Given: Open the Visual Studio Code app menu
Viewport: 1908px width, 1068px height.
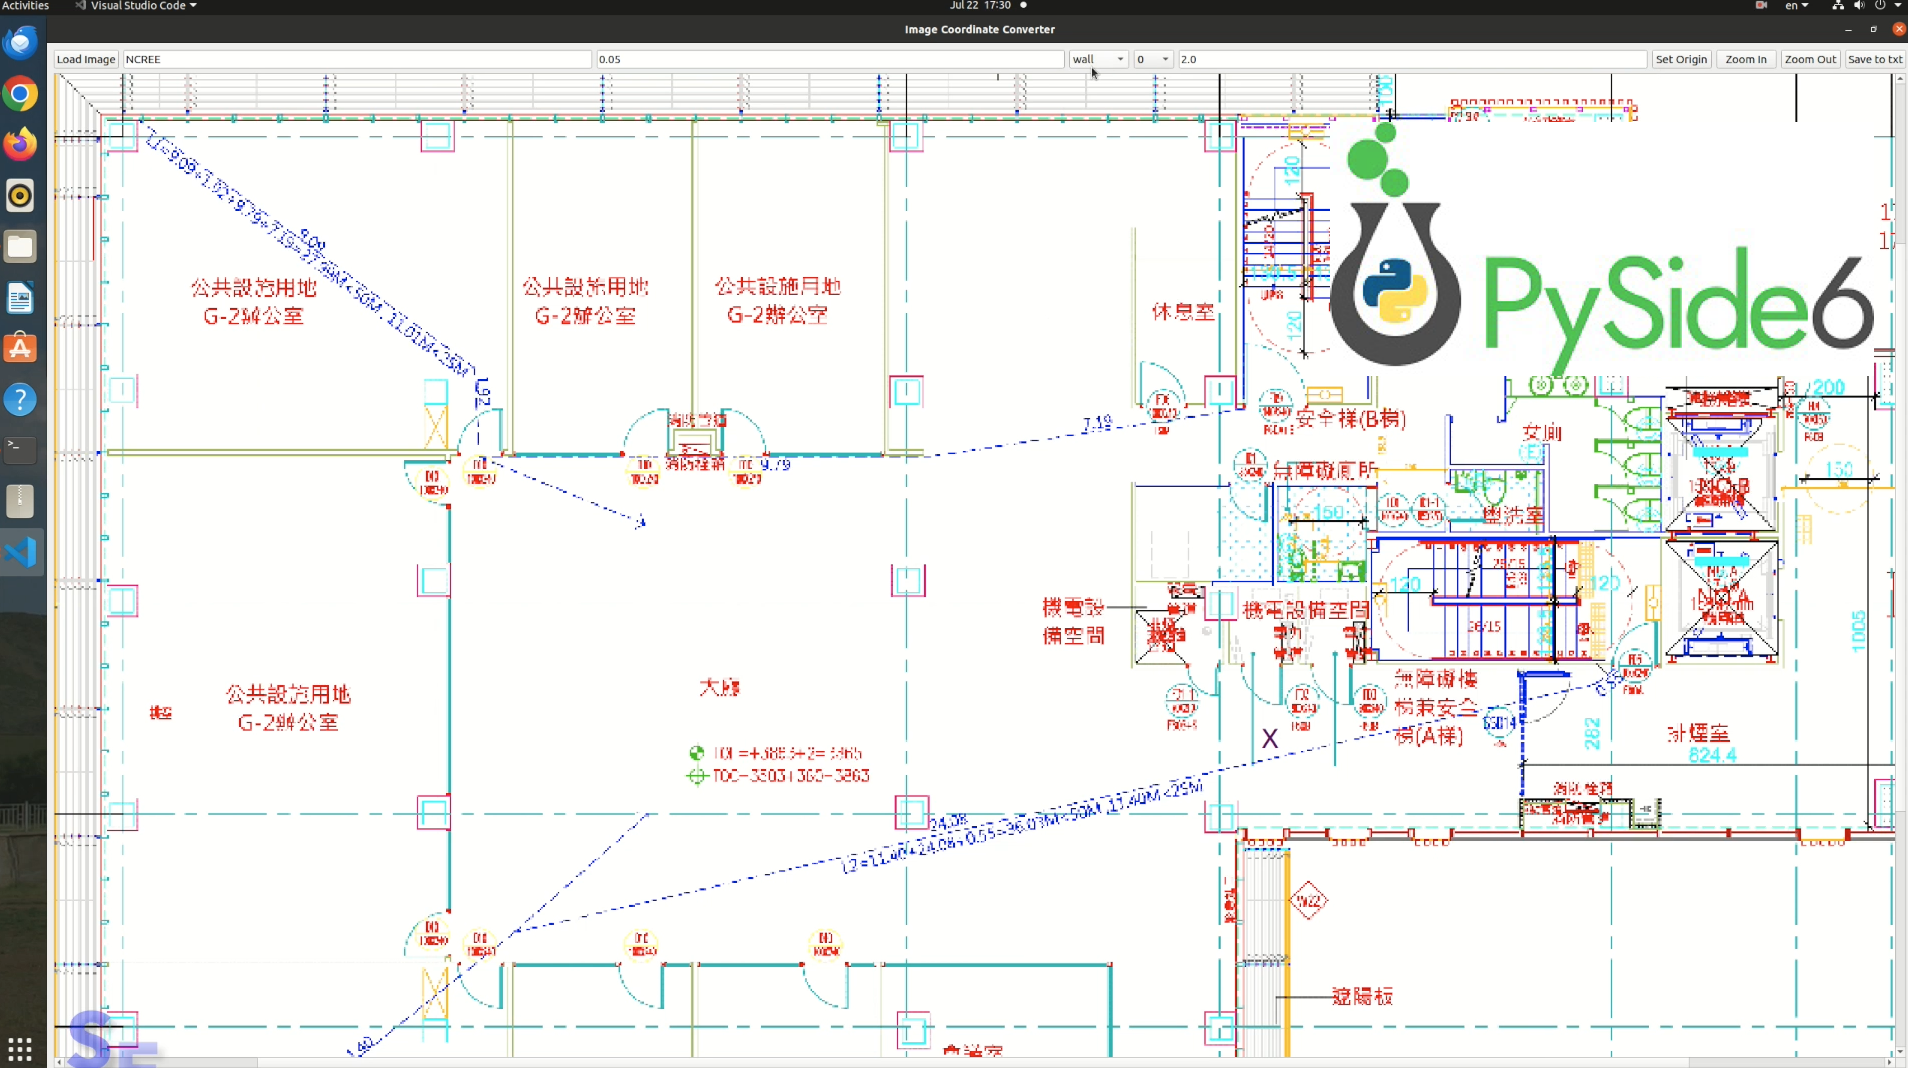Looking at the screenshot, I should pos(136,5).
